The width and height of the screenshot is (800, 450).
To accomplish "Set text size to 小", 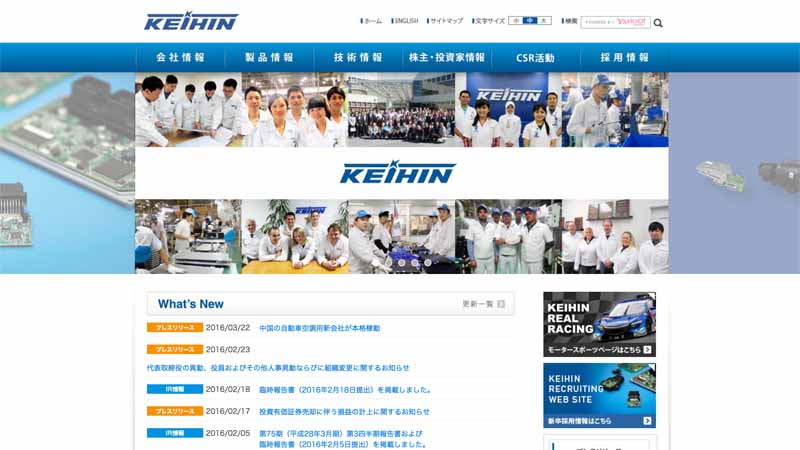I will point(516,21).
